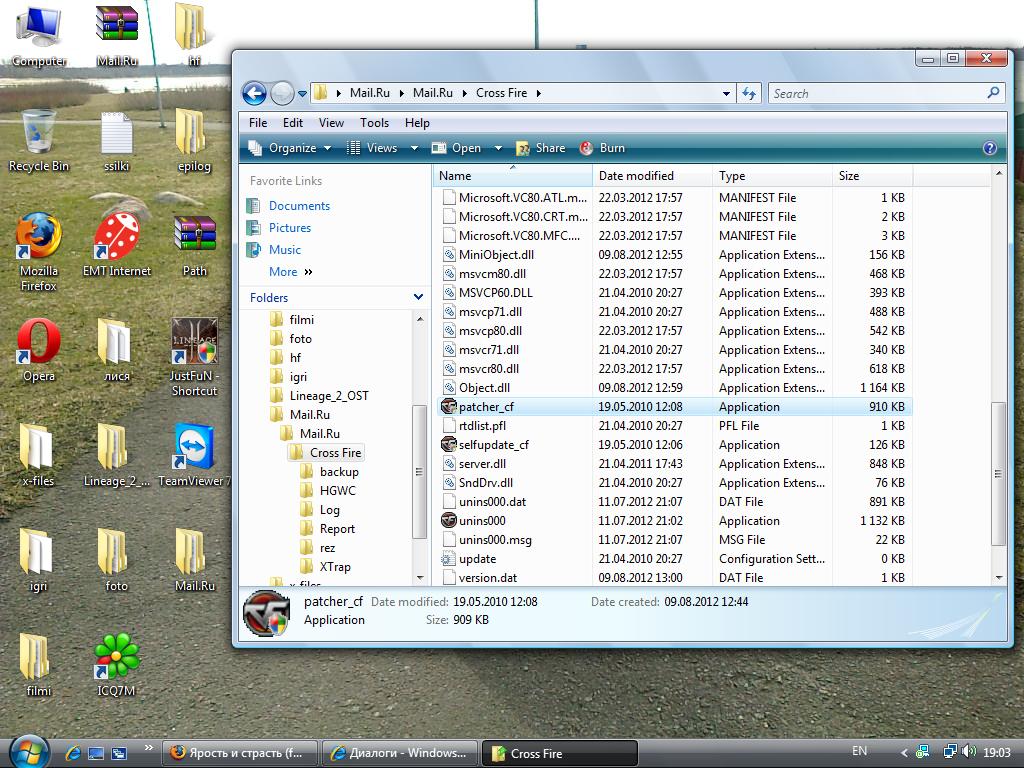This screenshot has height=768, width=1024.
Task: Open the address bar history dropdown arrow
Action: [726, 93]
